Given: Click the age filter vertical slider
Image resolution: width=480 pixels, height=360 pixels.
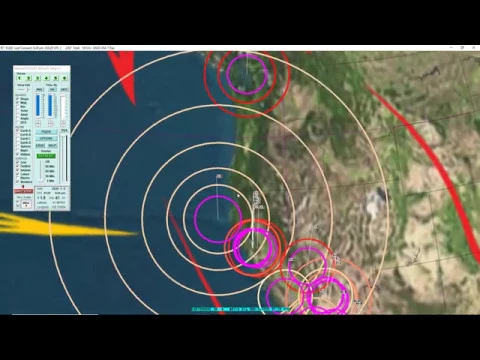Looking at the screenshot, I should (51, 106).
